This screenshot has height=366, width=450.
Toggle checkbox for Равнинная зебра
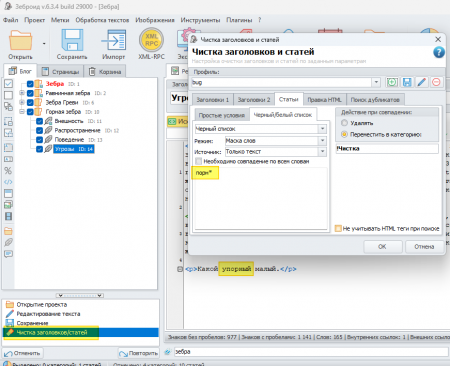[x=30, y=93]
